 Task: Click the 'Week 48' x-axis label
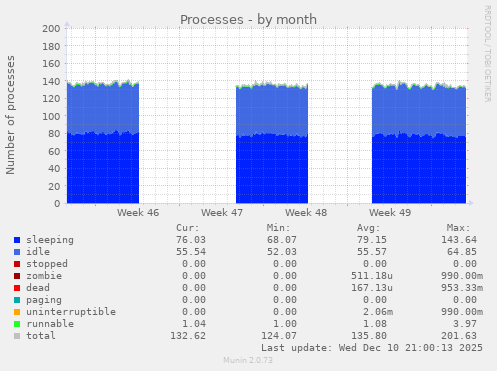[306, 213]
